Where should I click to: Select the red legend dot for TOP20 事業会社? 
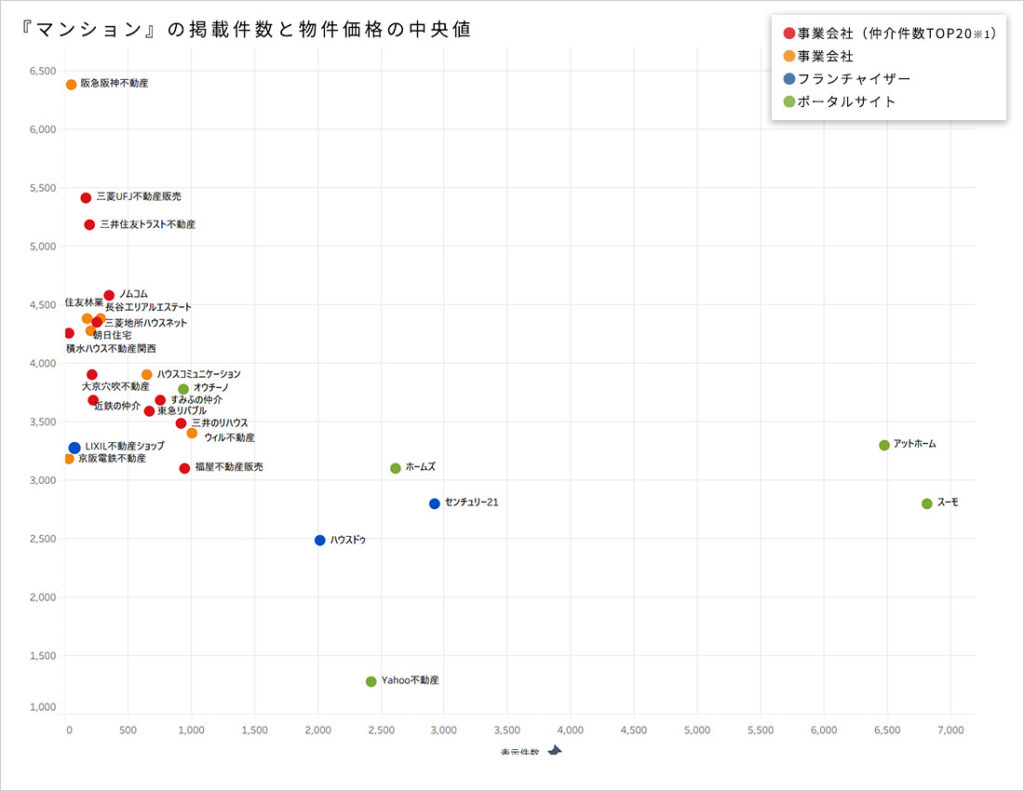pyautogui.click(x=789, y=34)
